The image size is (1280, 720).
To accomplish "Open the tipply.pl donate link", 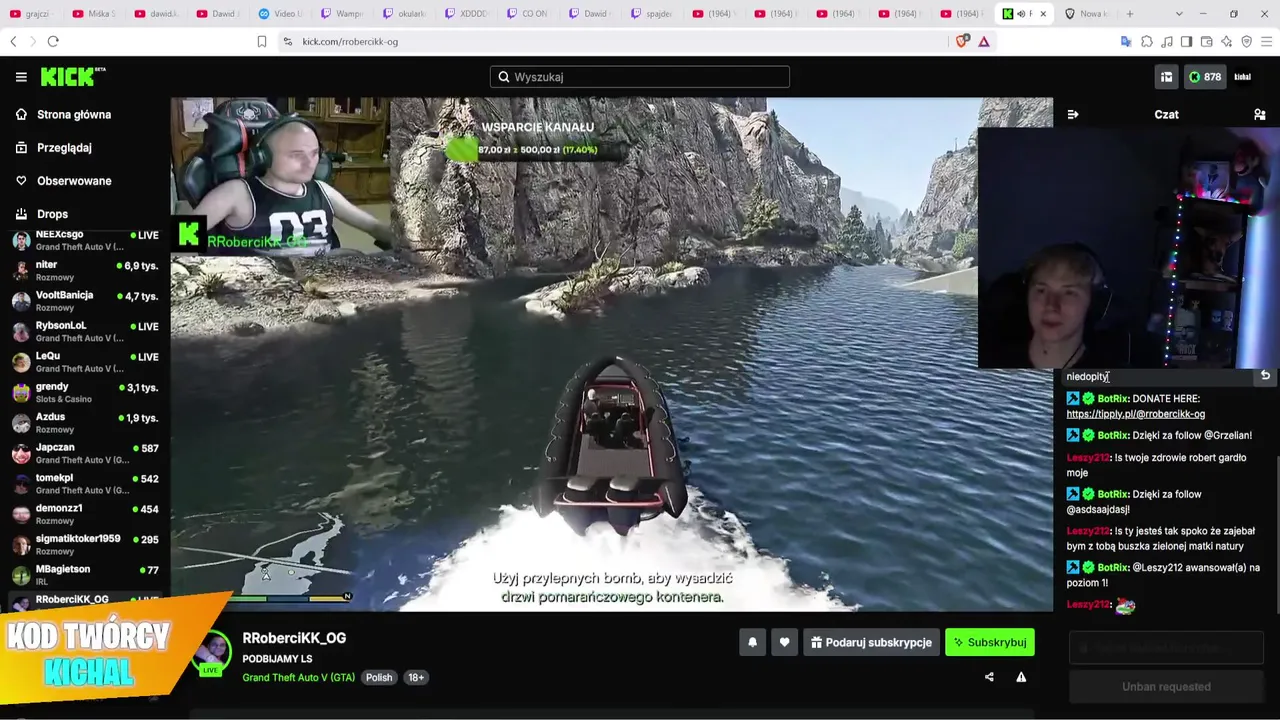I will tap(1135, 414).
